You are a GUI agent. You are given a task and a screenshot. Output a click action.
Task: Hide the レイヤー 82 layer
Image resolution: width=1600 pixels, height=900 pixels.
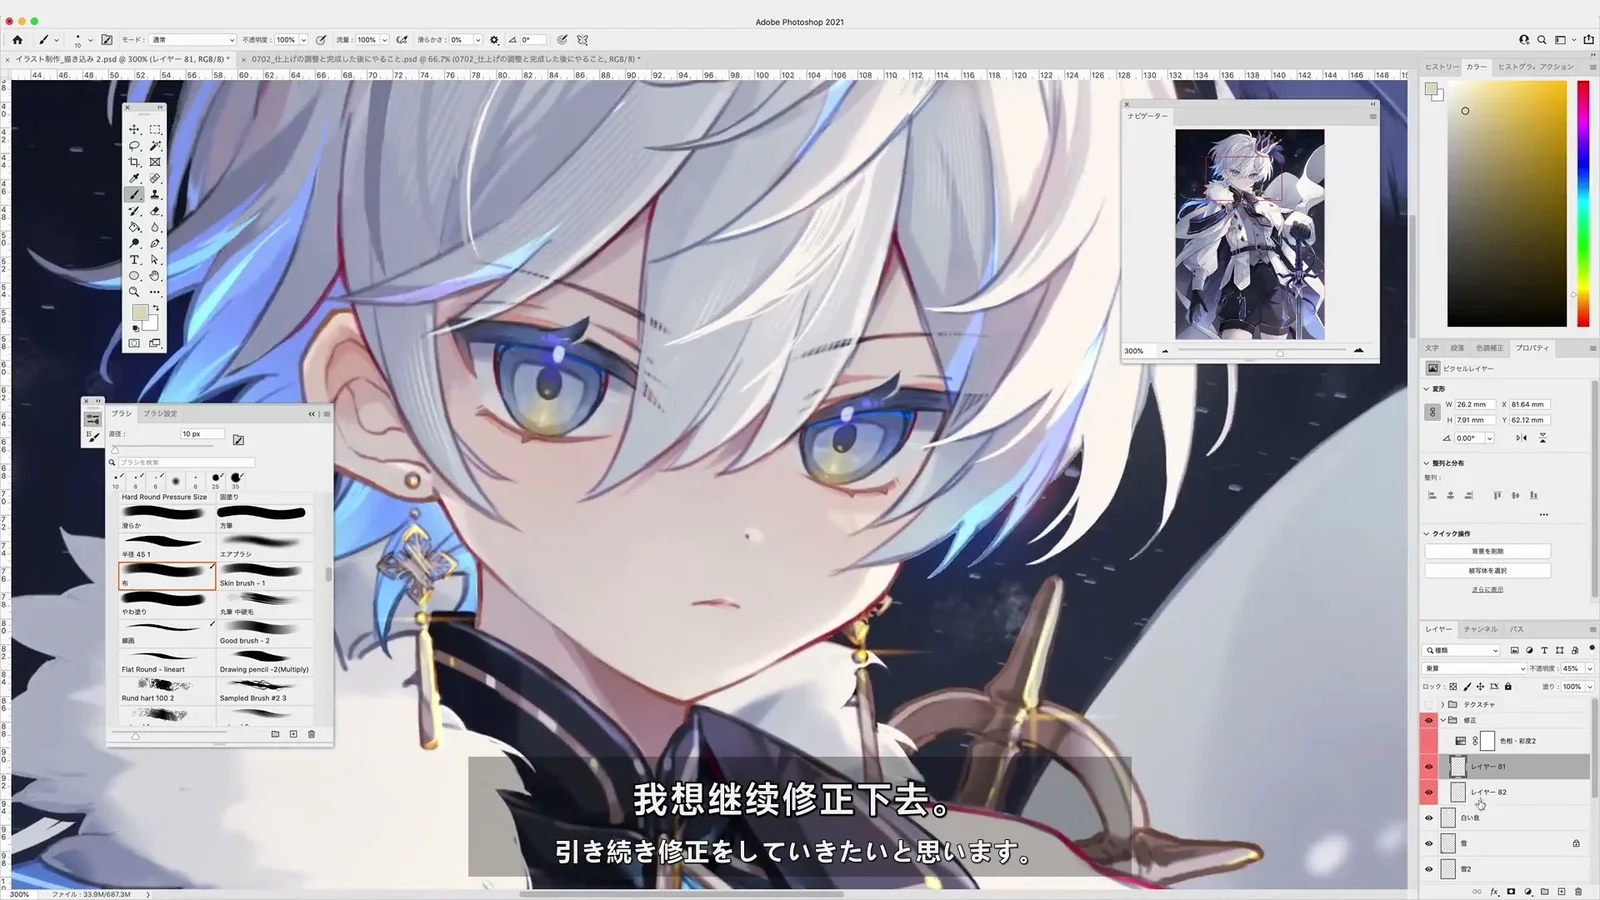pos(1429,792)
